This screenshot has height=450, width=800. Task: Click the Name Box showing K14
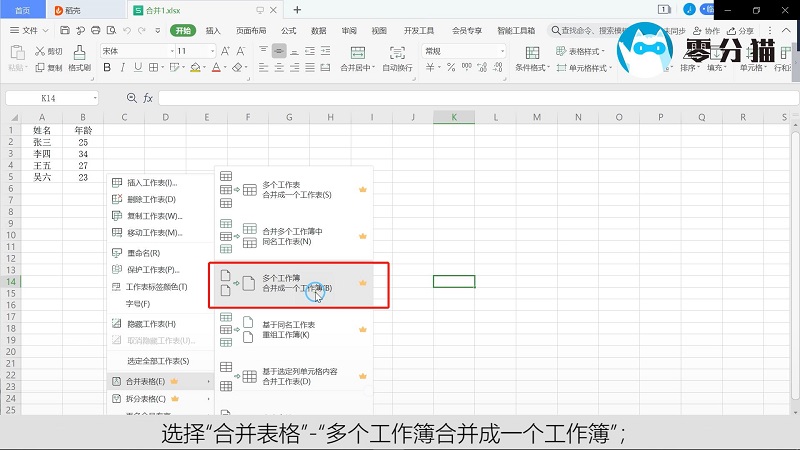(x=52, y=98)
